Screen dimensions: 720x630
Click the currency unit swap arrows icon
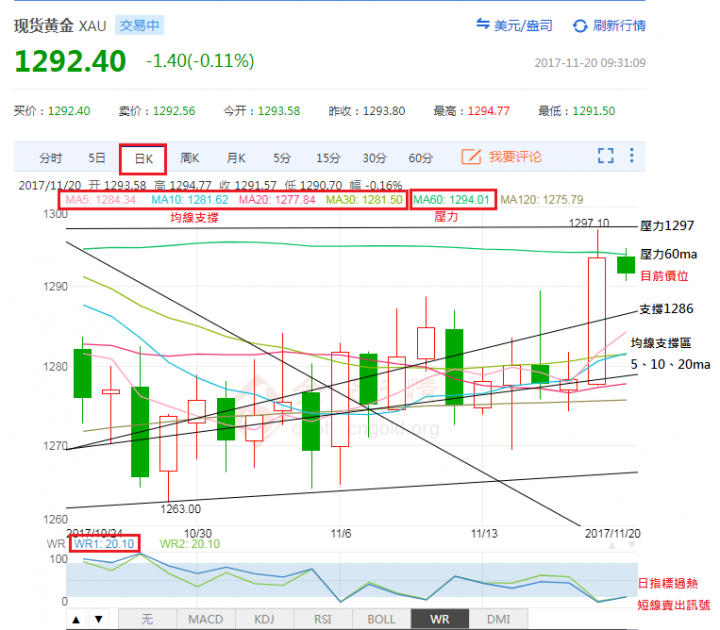click(x=482, y=24)
